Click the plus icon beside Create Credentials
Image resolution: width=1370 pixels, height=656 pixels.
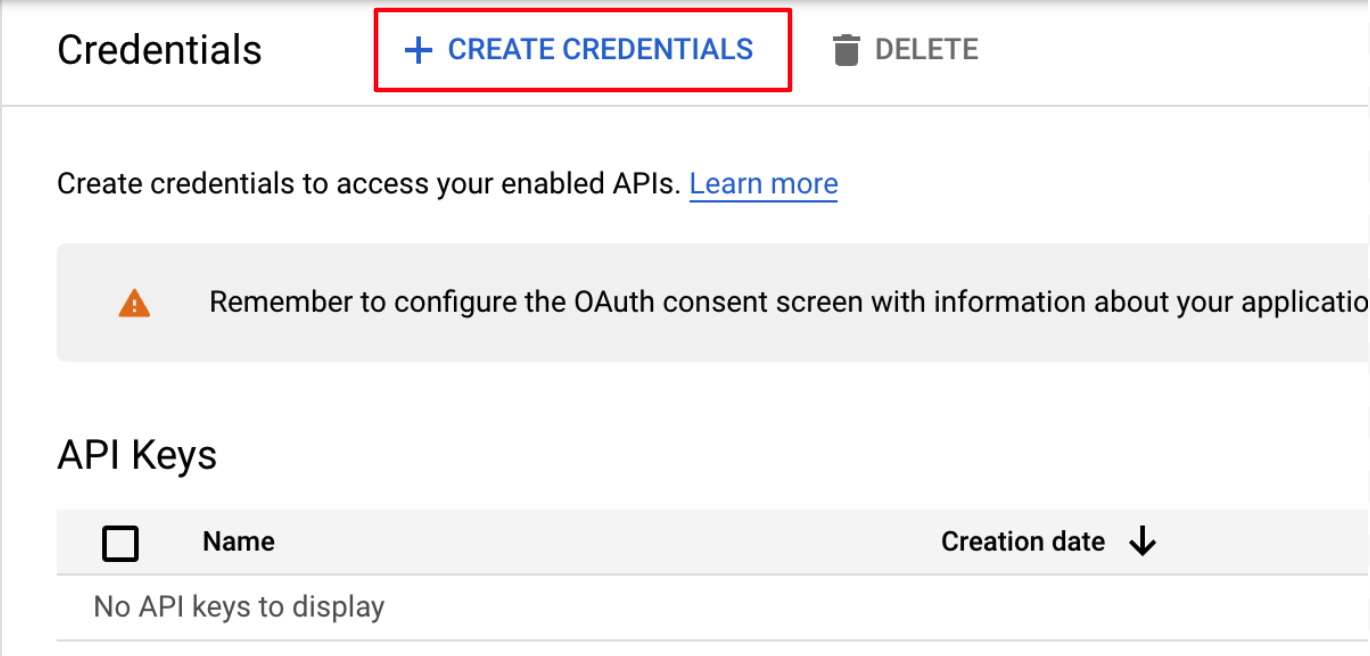[418, 50]
